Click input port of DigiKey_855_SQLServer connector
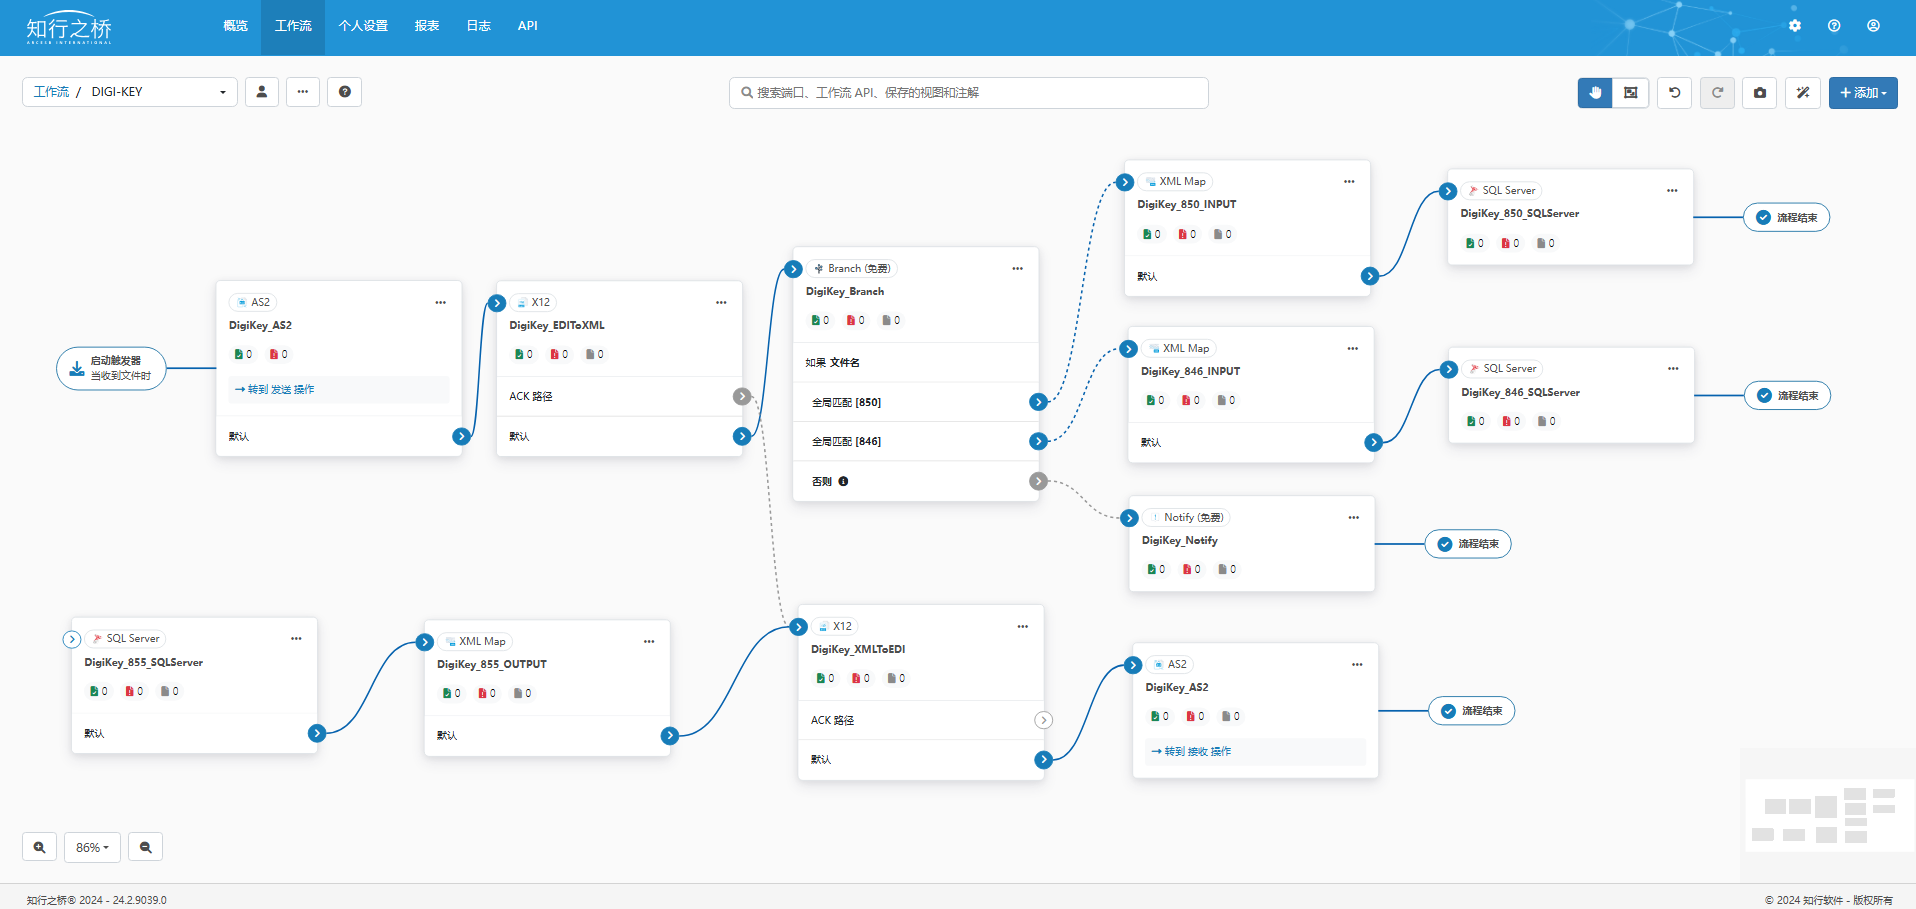 point(72,639)
